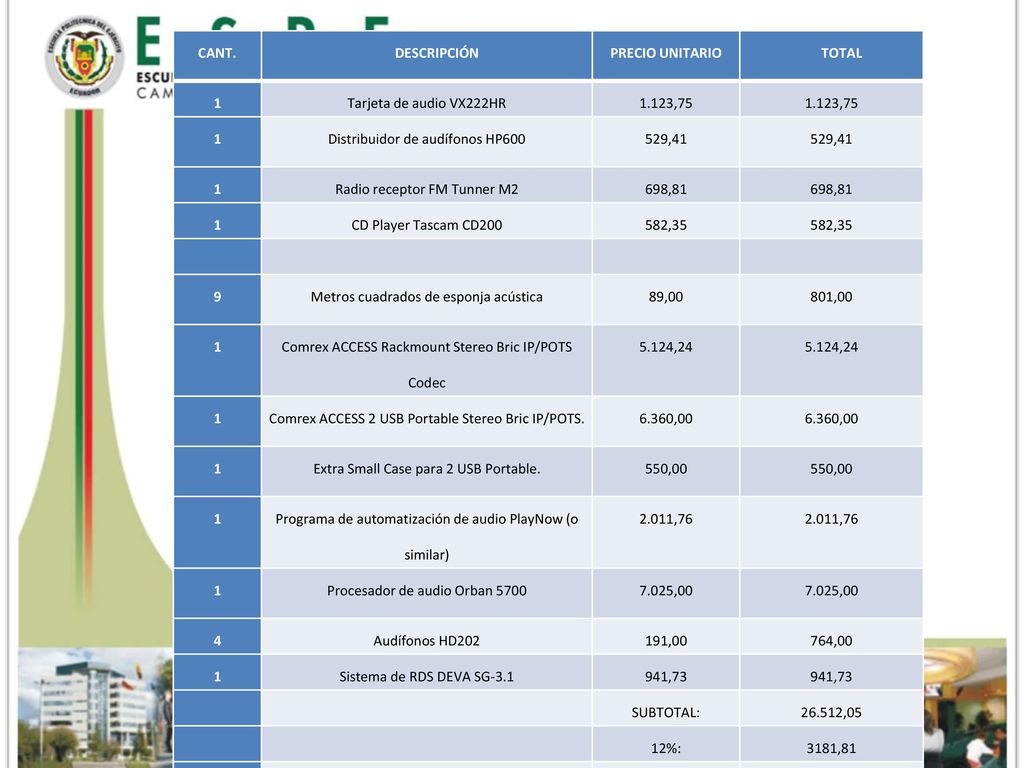Image resolution: width=1024 pixels, height=768 pixels.
Task: Select the DESCRIPCIÓN column header
Action: pos(426,55)
